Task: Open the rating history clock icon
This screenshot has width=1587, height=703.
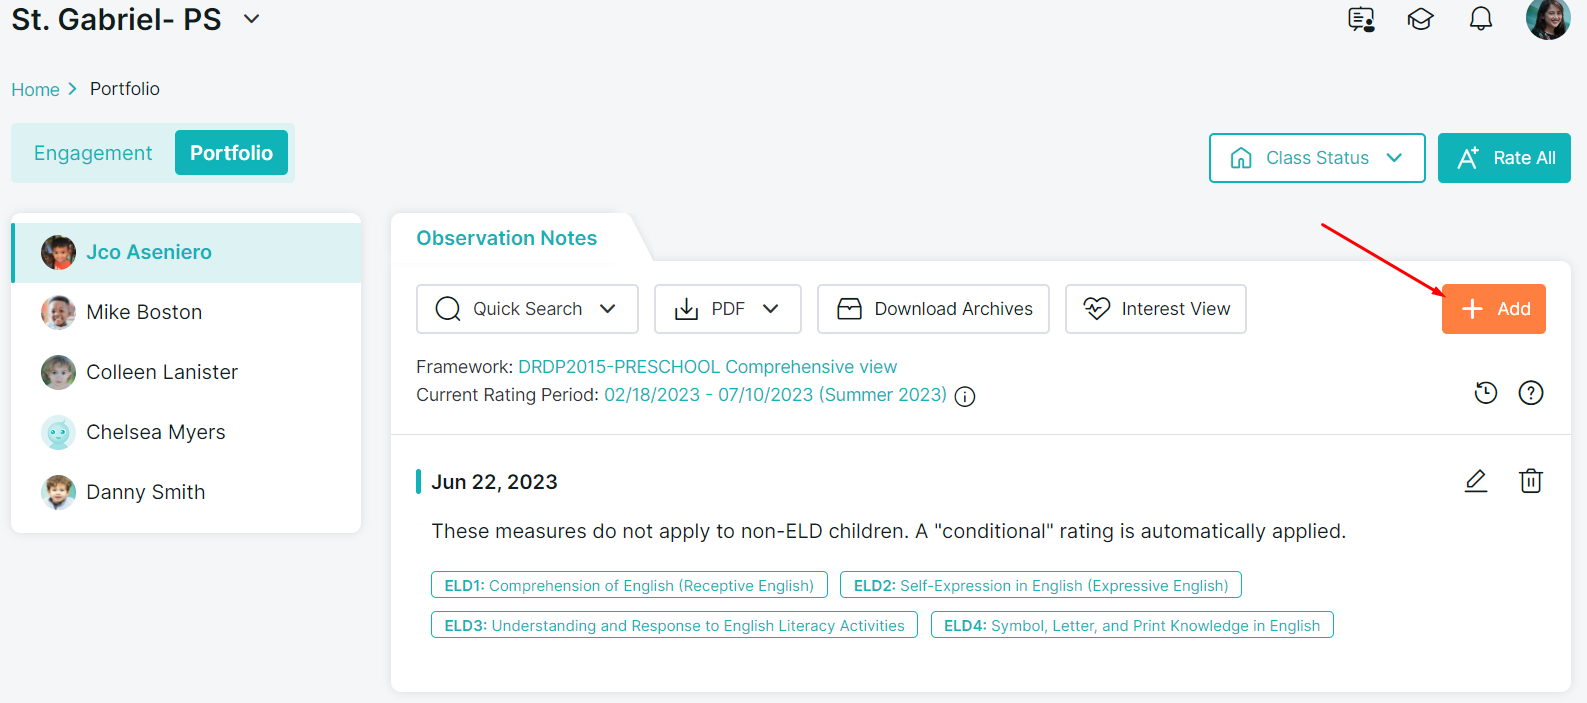Action: click(1486, 393)
